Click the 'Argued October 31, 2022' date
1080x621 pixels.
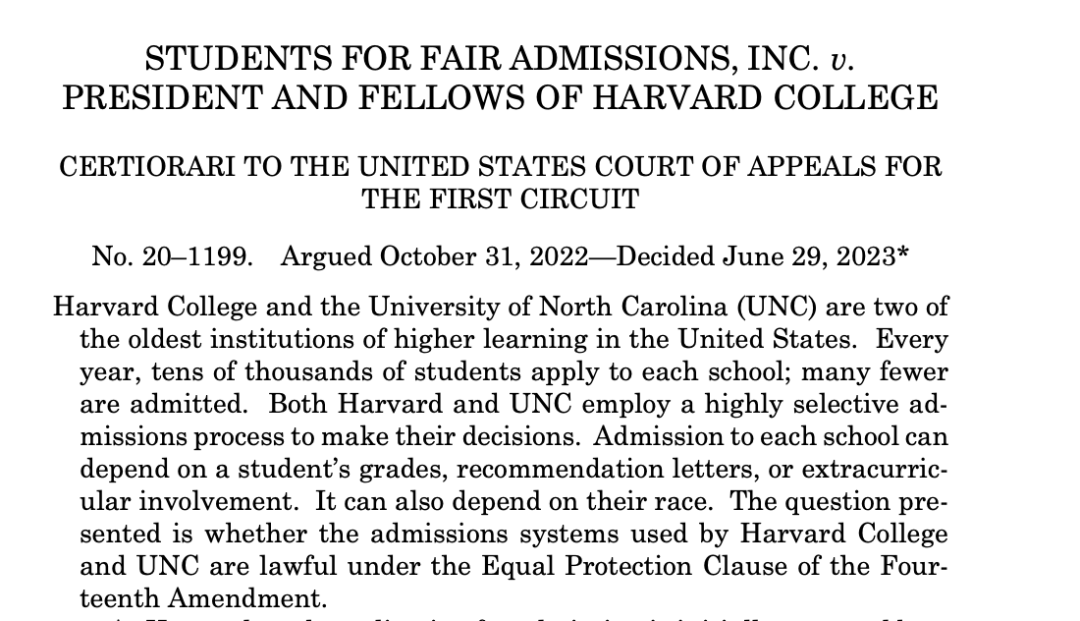coord(420,256)
